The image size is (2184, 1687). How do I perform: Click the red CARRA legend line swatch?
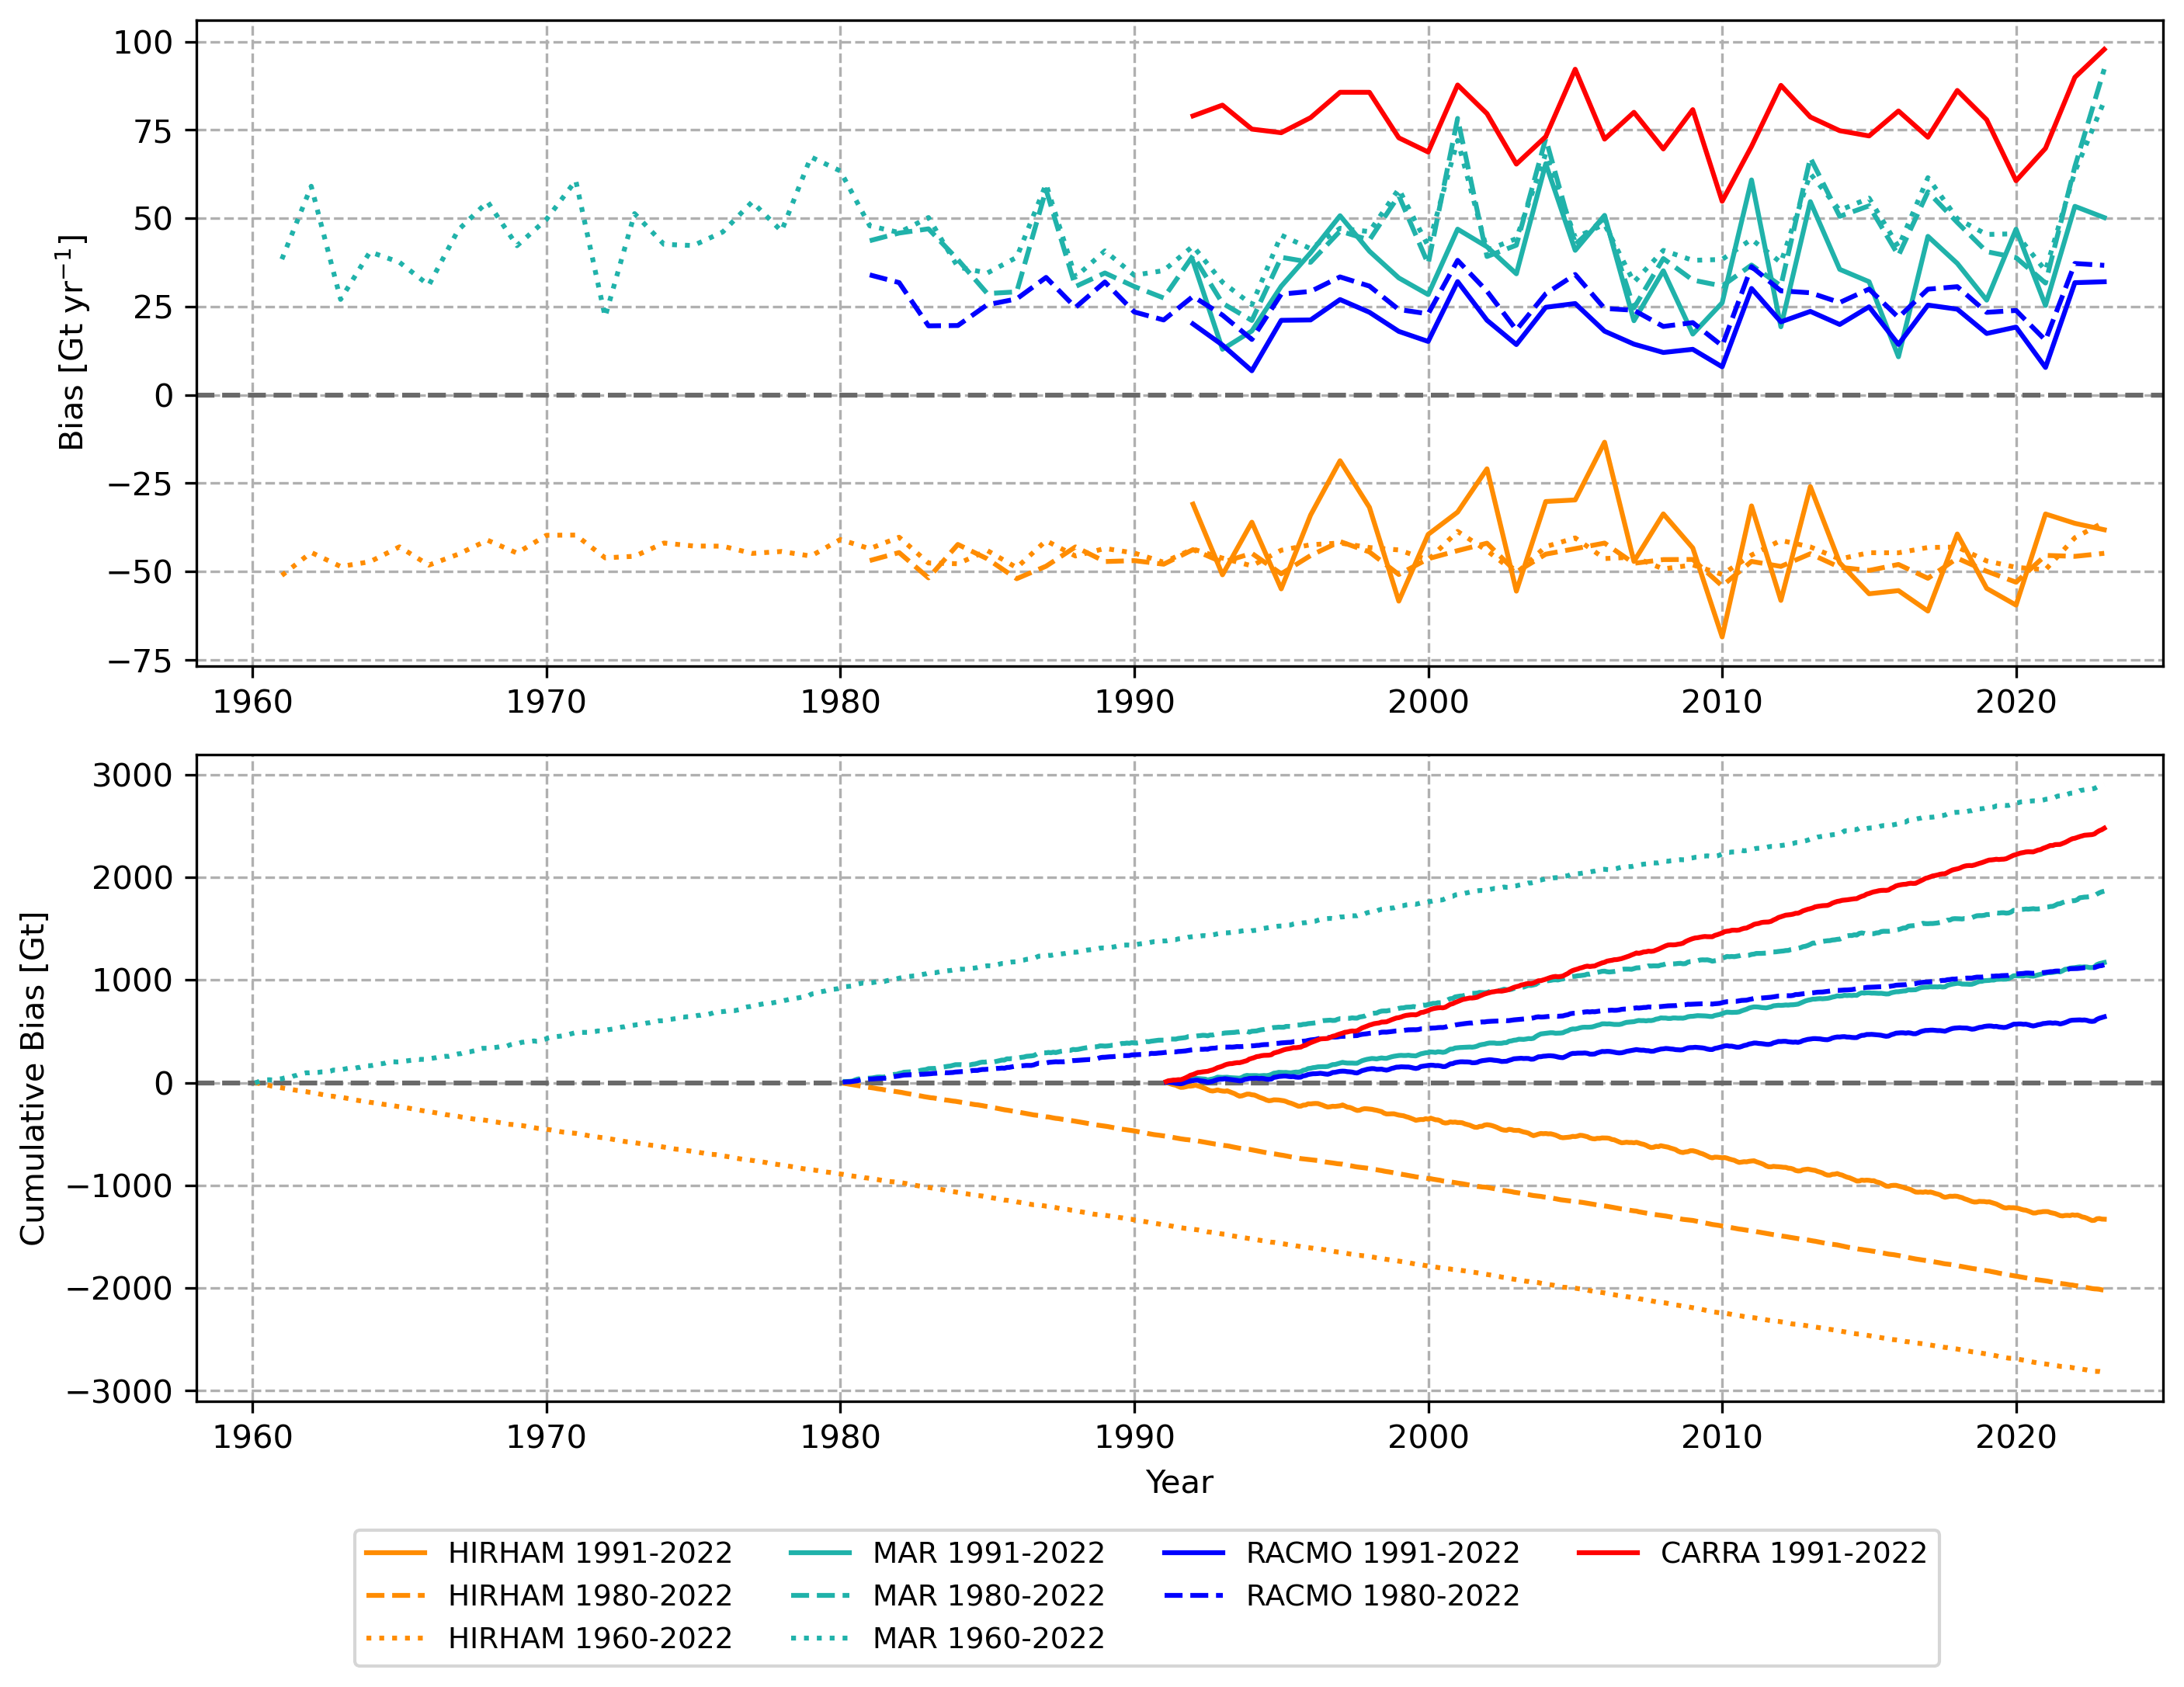[1608, 1553]
